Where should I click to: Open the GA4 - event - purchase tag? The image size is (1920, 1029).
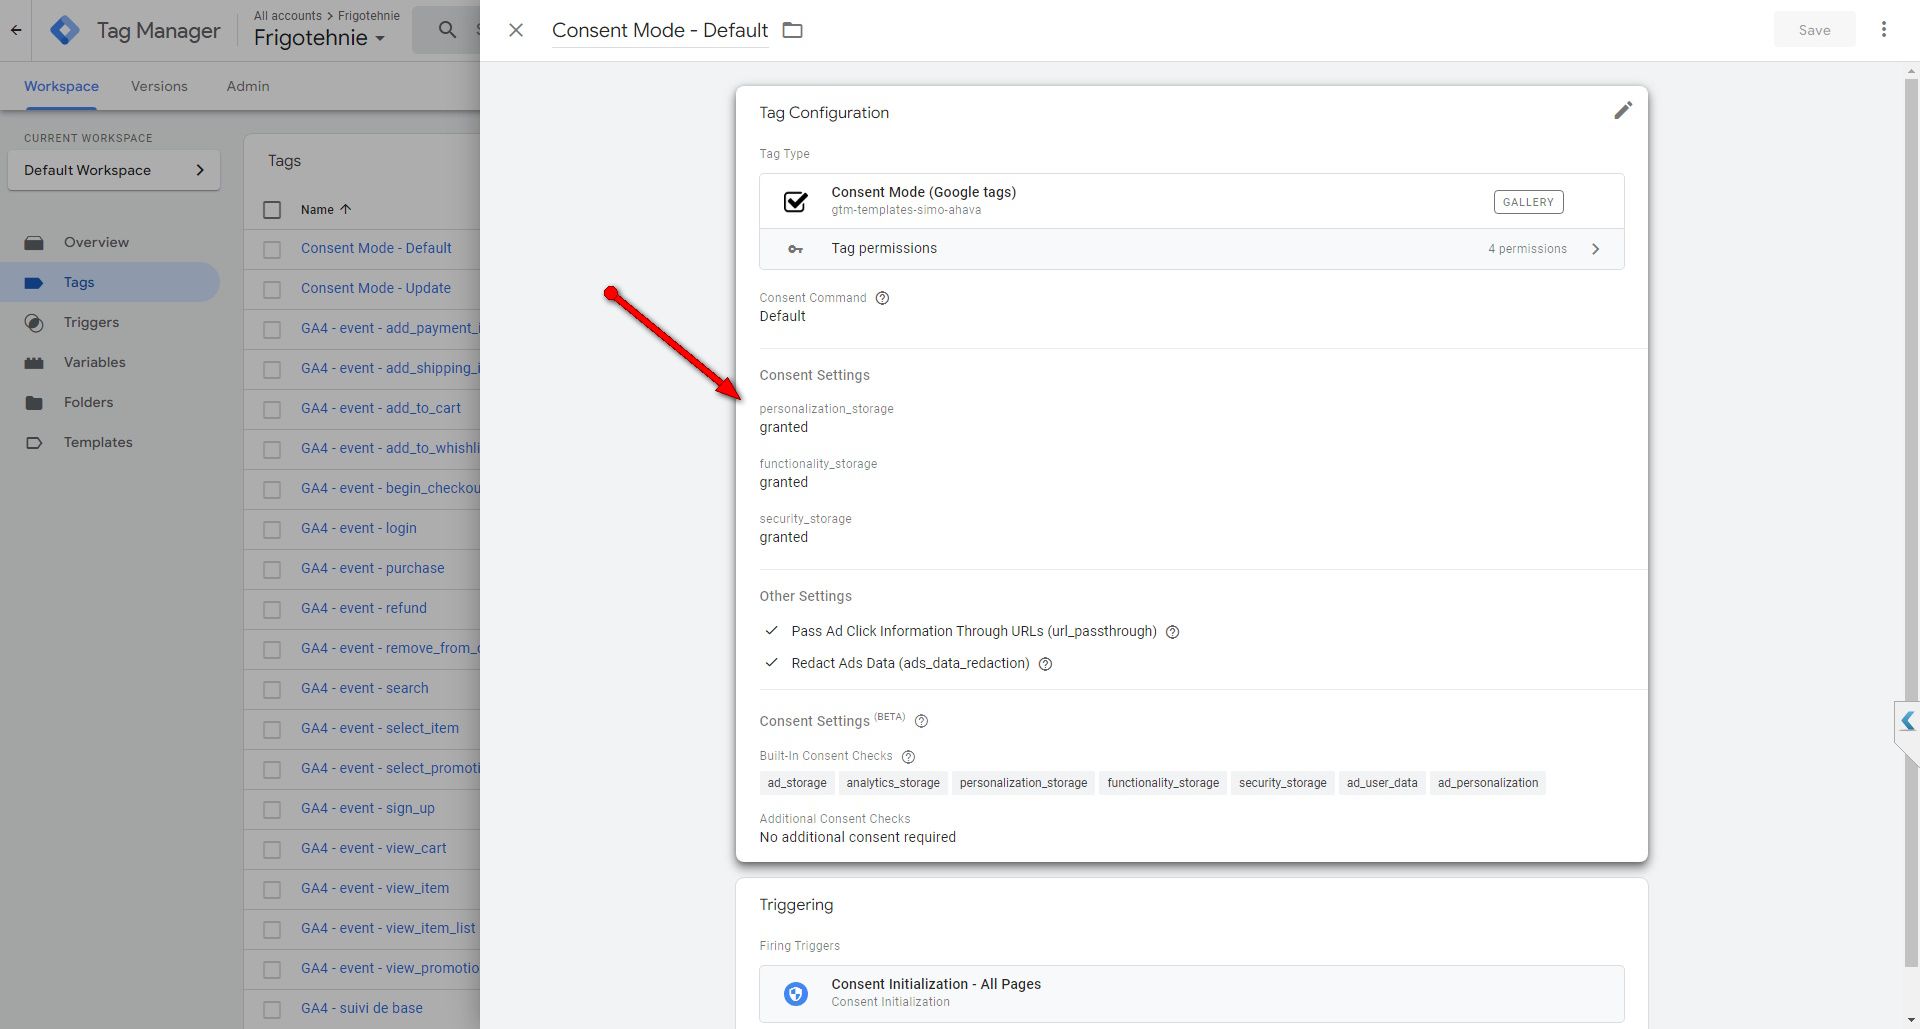[x=373, y=568]
